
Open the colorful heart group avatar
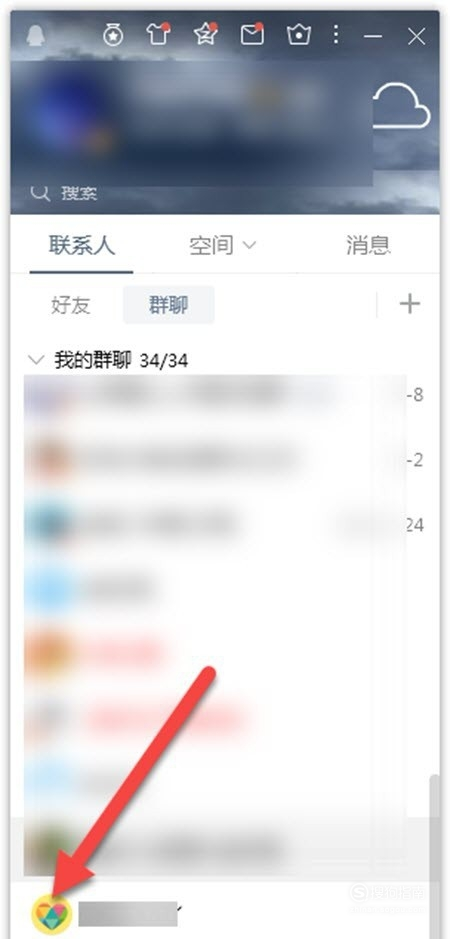[x=52, y=913]
